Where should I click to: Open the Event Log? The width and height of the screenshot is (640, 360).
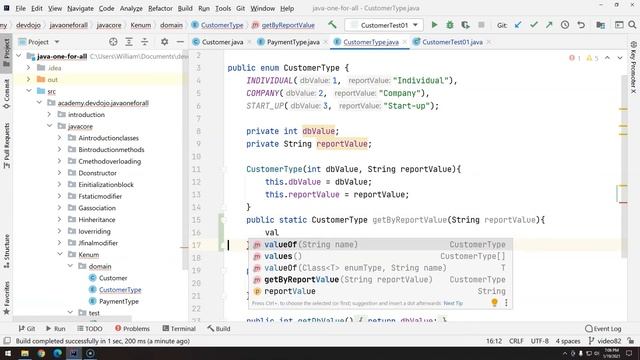(603, 328)
